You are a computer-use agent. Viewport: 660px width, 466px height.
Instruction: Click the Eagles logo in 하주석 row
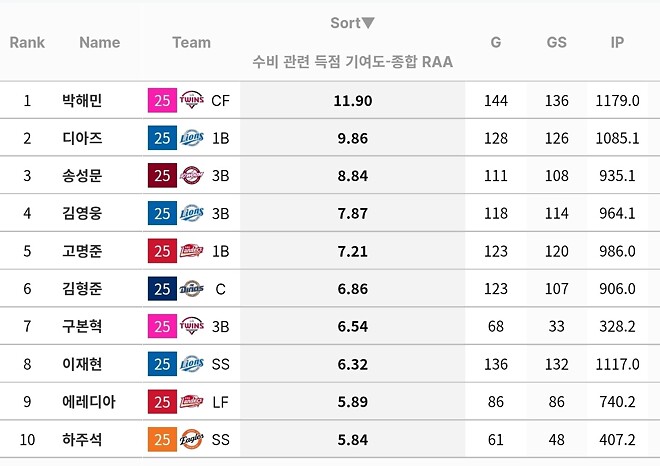tap(192, 439)
